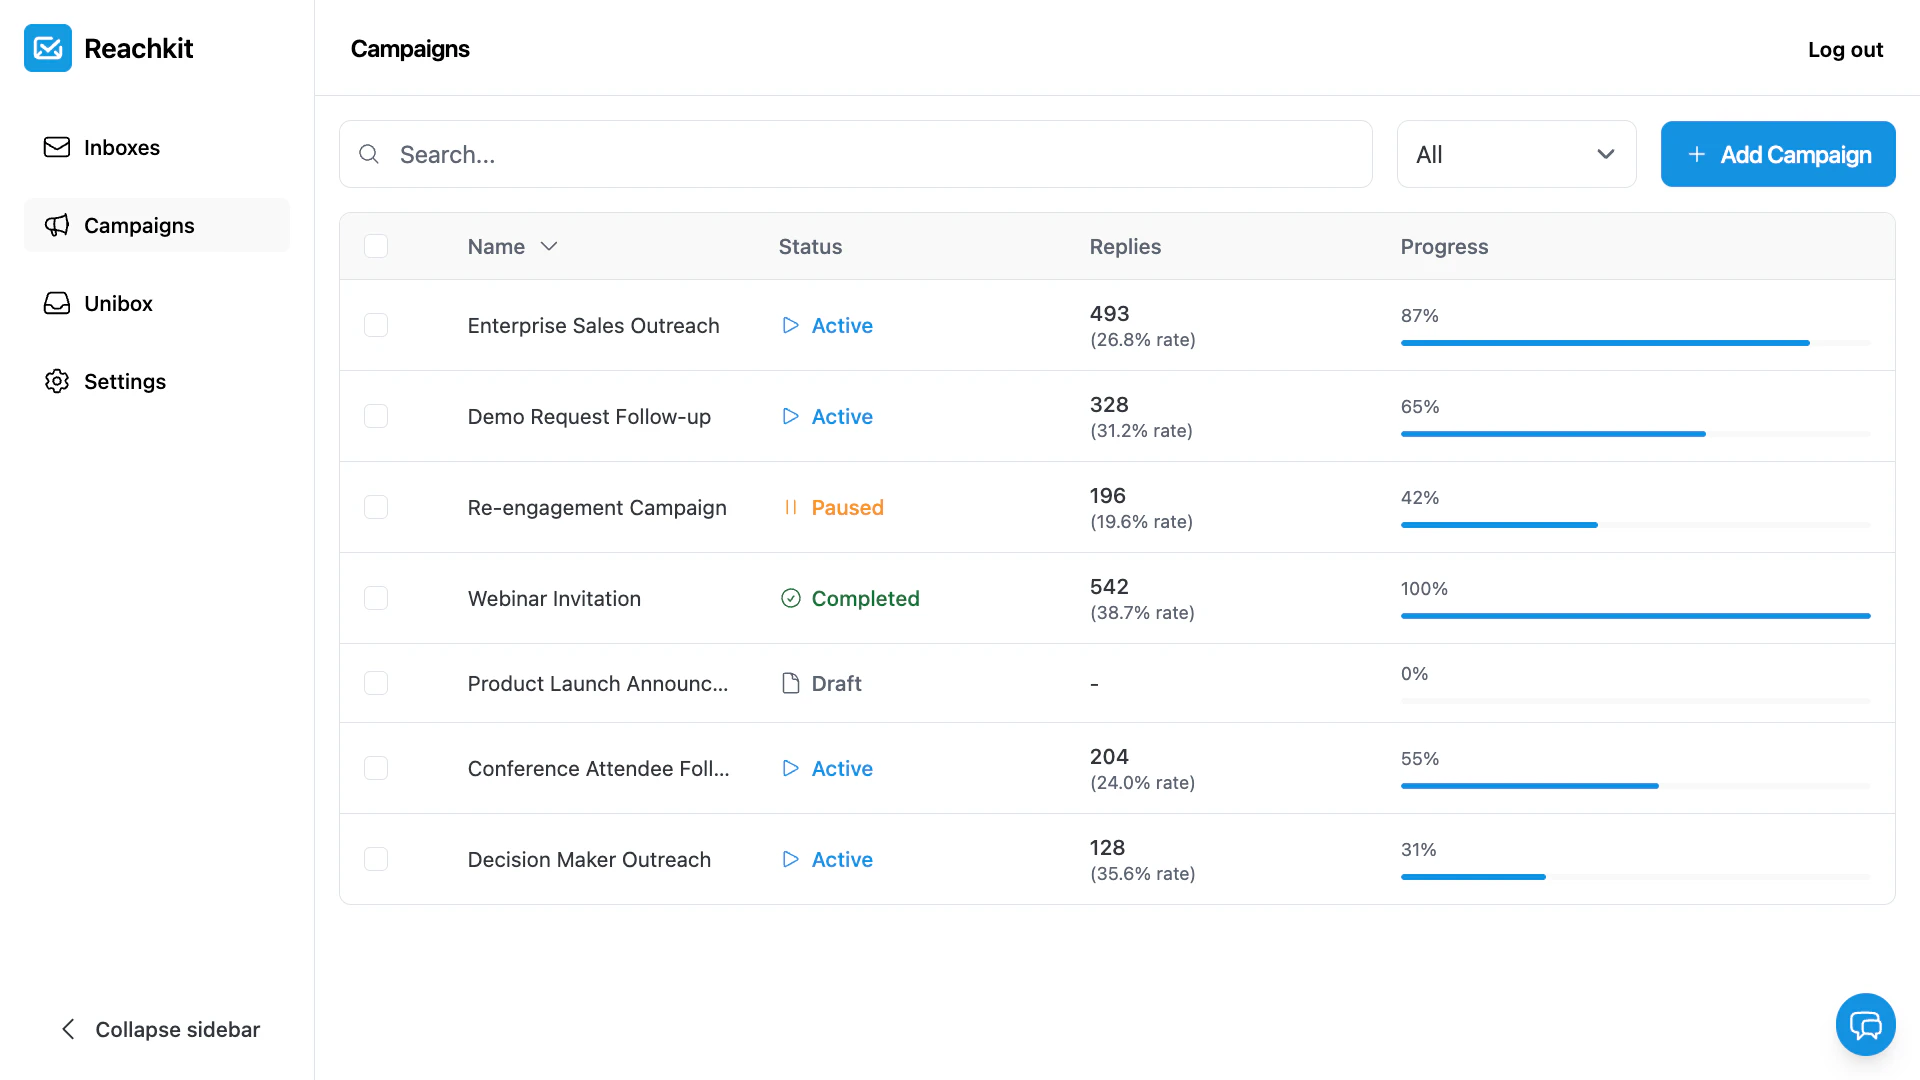1920x1080 pixels.
Task: Open the All status filter dropdown
Action: pyautogui.click(x=1516, y=154)
